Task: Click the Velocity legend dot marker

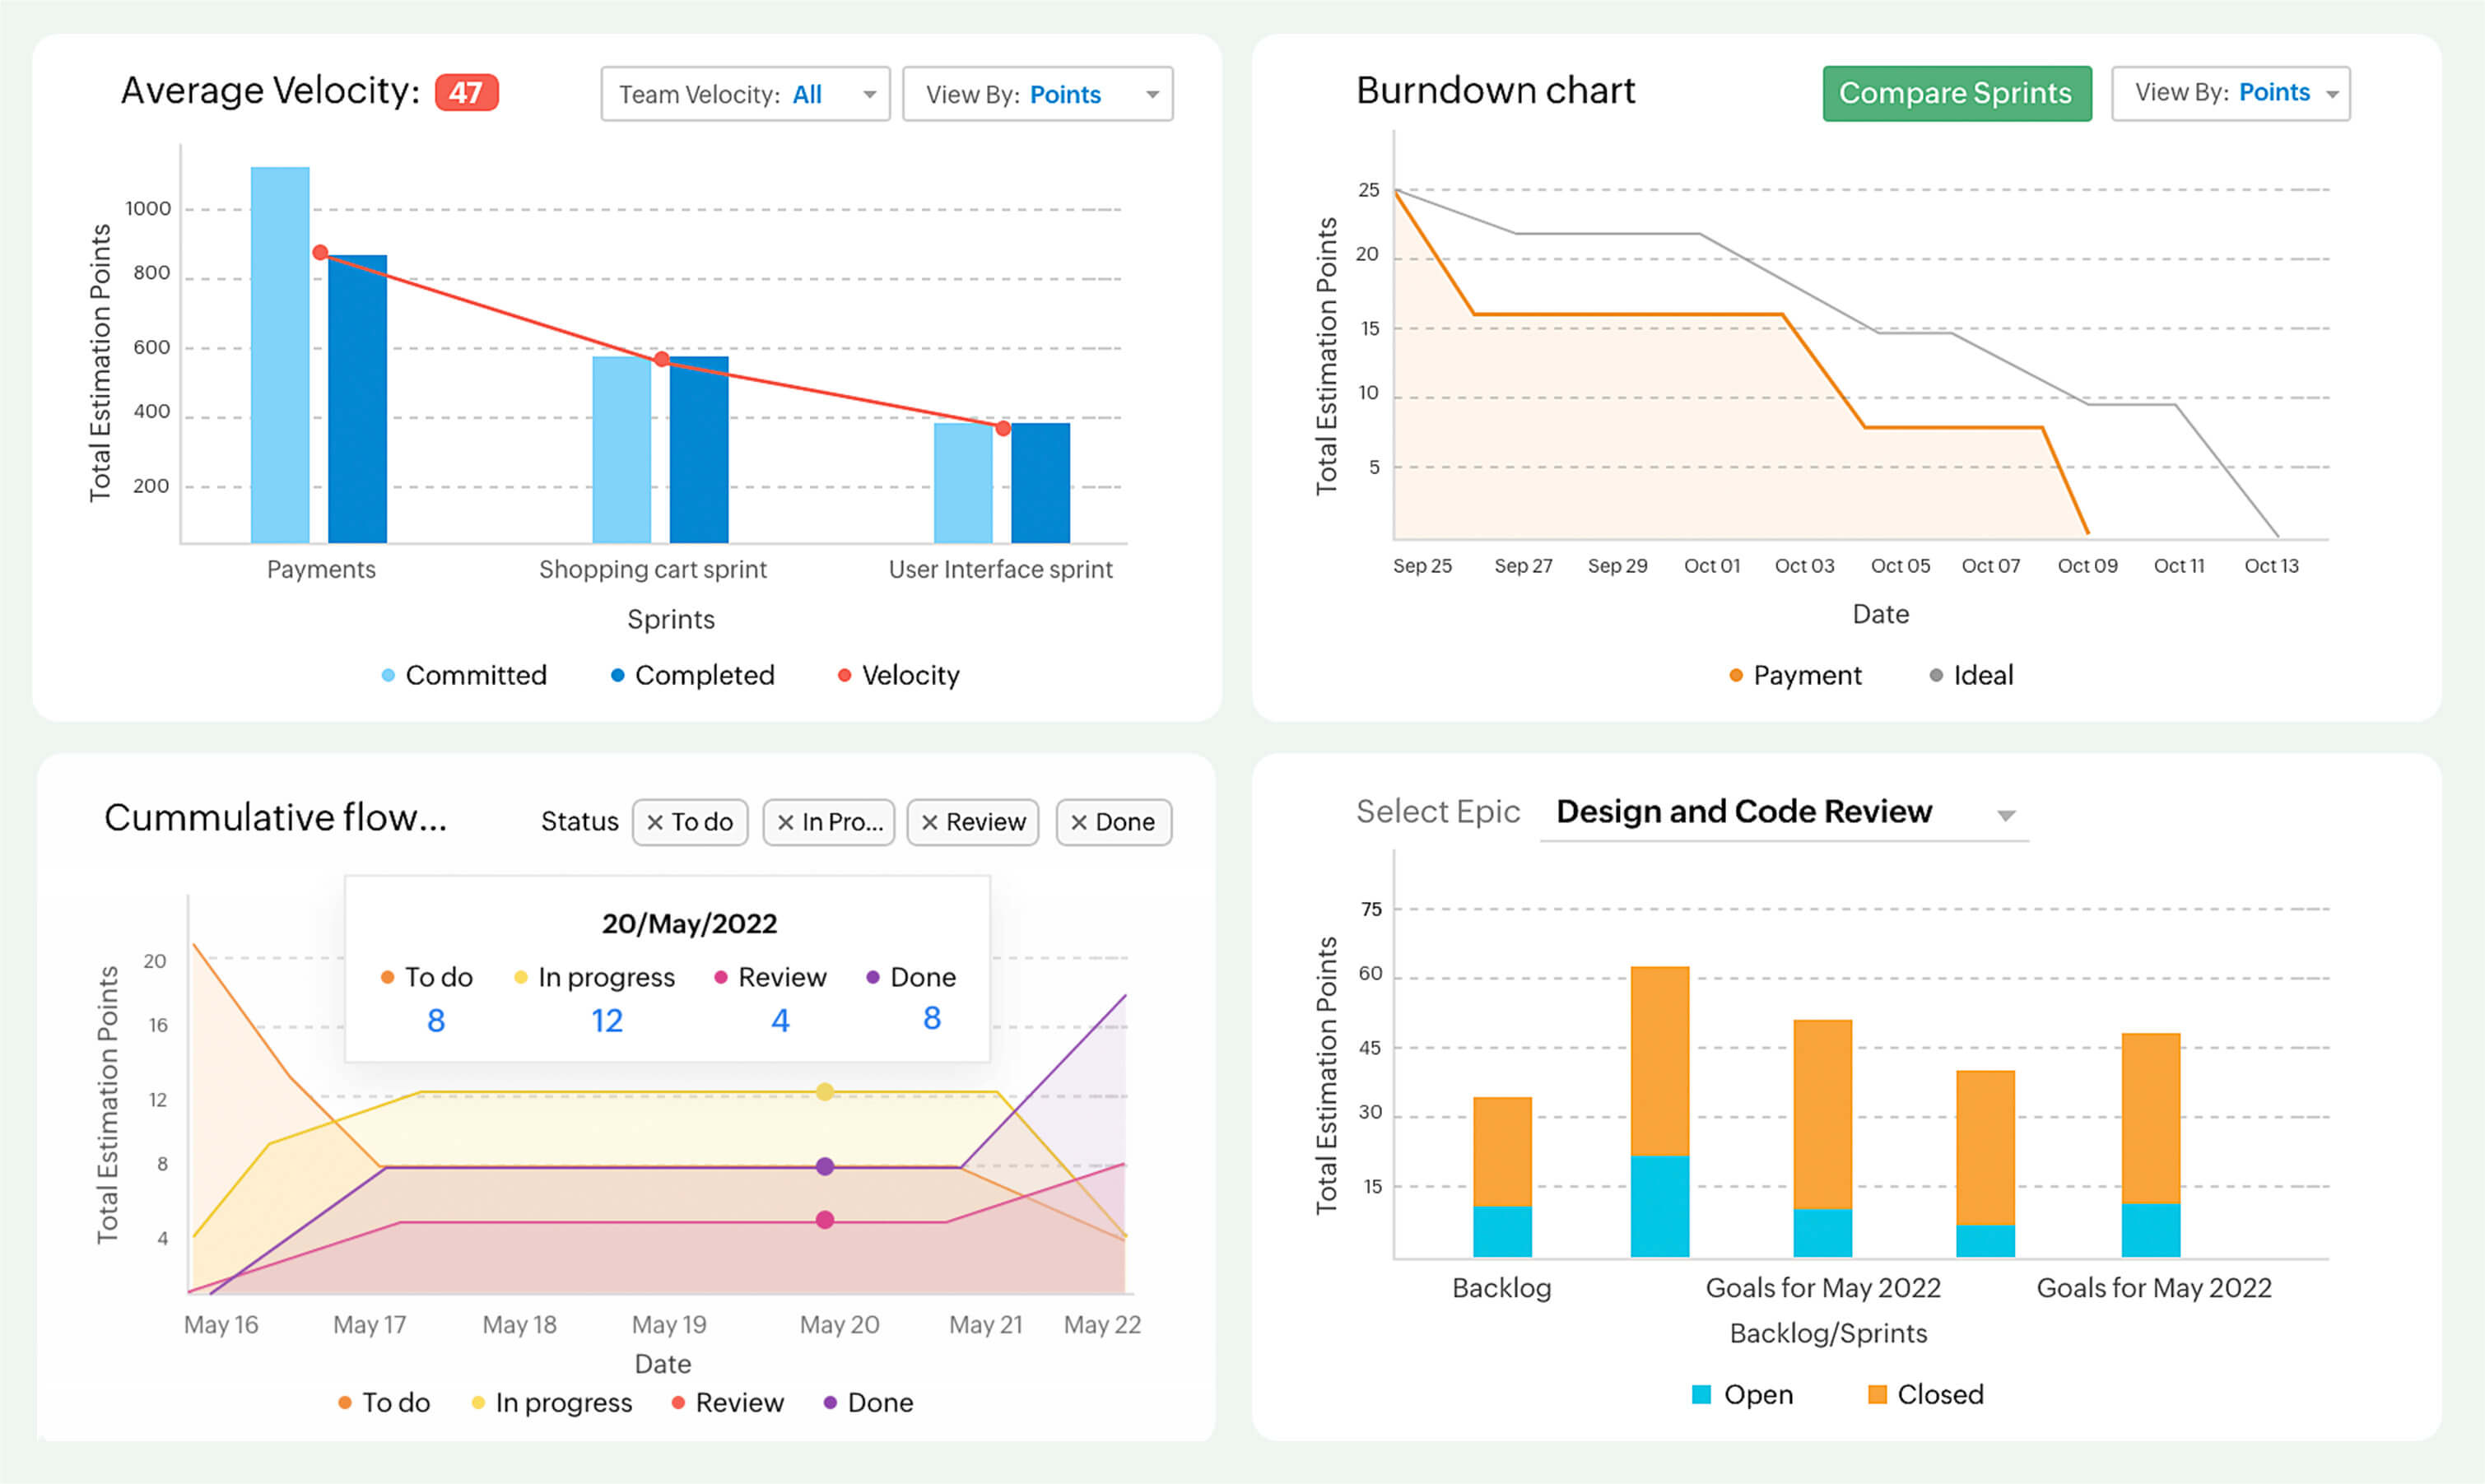Action: pos(845,675)
